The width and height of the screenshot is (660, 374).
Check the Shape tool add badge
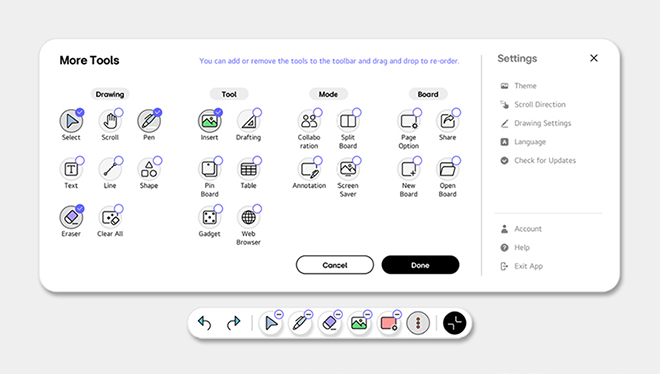tap(157, 161)
